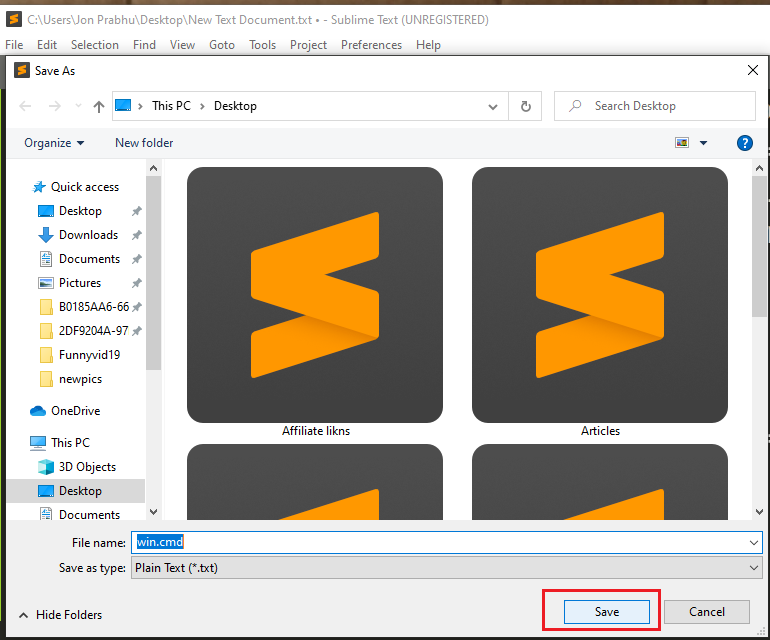Click the Desktop breadcrumb in address bar
This screenshot has width=770, height=640.
[x=235, y=106]
